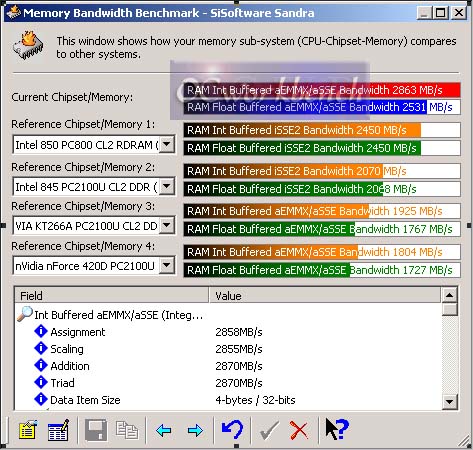This screenshot has height=450, width=473.
Task: Click the RAM Float Buffered 1727 MB/s bar
Action: pos(322,270)
